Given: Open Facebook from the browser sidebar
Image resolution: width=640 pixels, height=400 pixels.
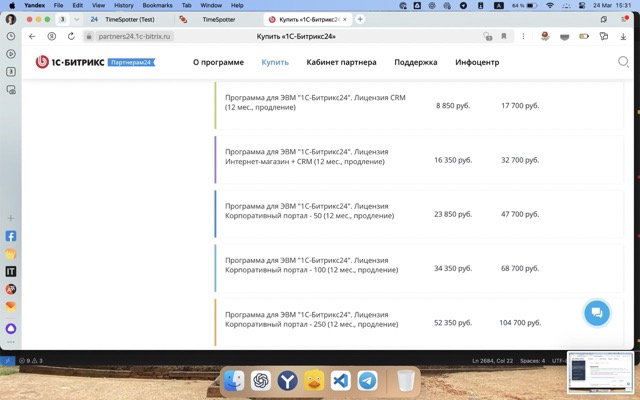Looking at the screenshot, I should [11, 237].
